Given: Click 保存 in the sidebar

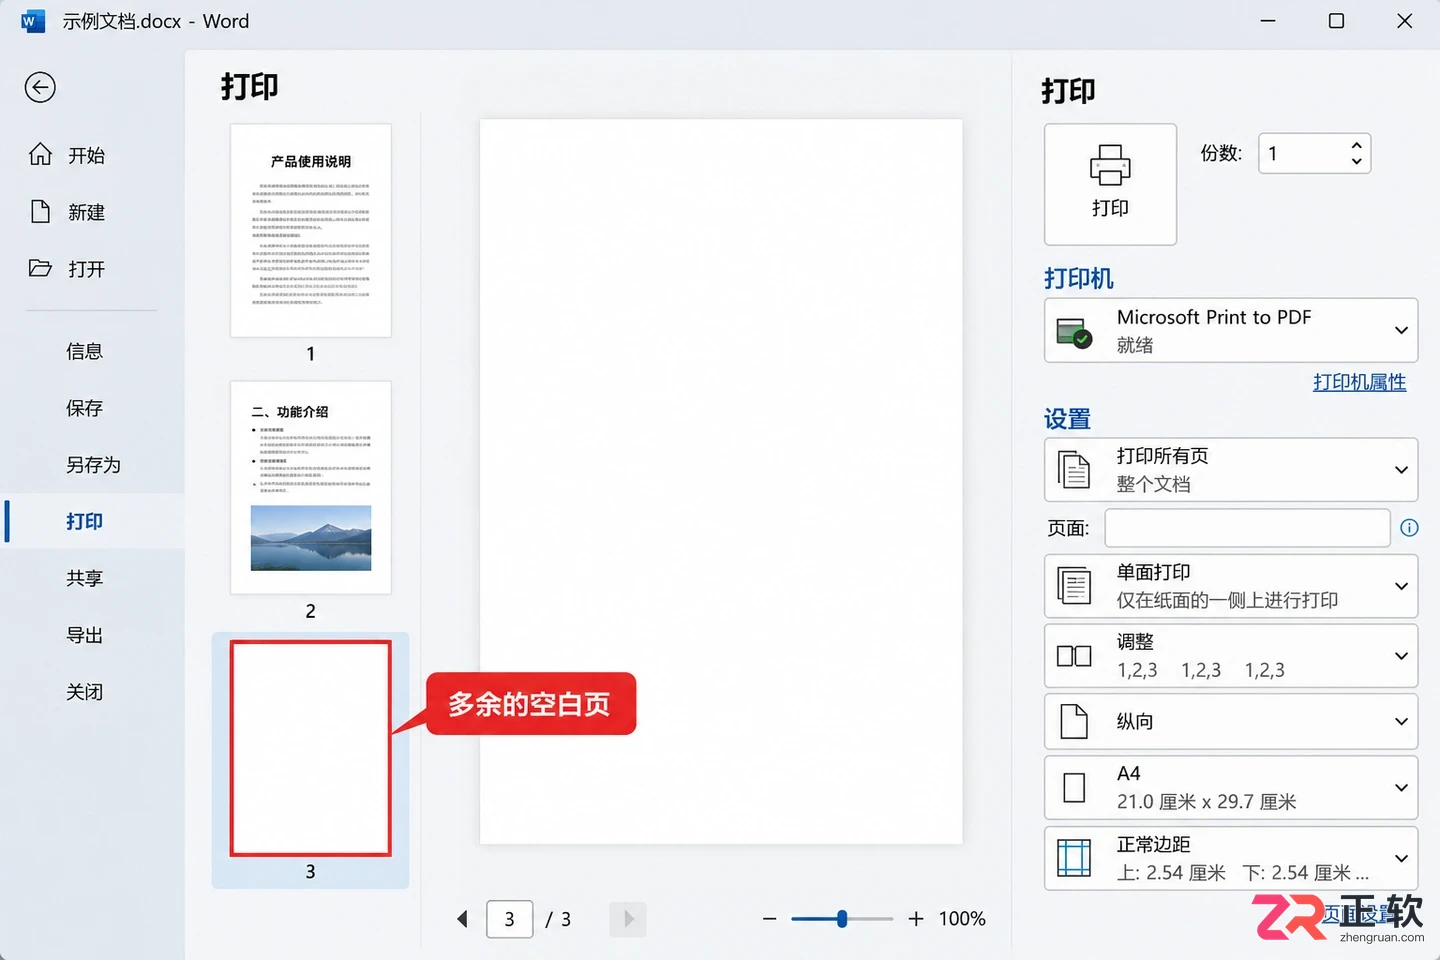Looking at the screenshot, I should pyautogui.click(x=85, y=408).
